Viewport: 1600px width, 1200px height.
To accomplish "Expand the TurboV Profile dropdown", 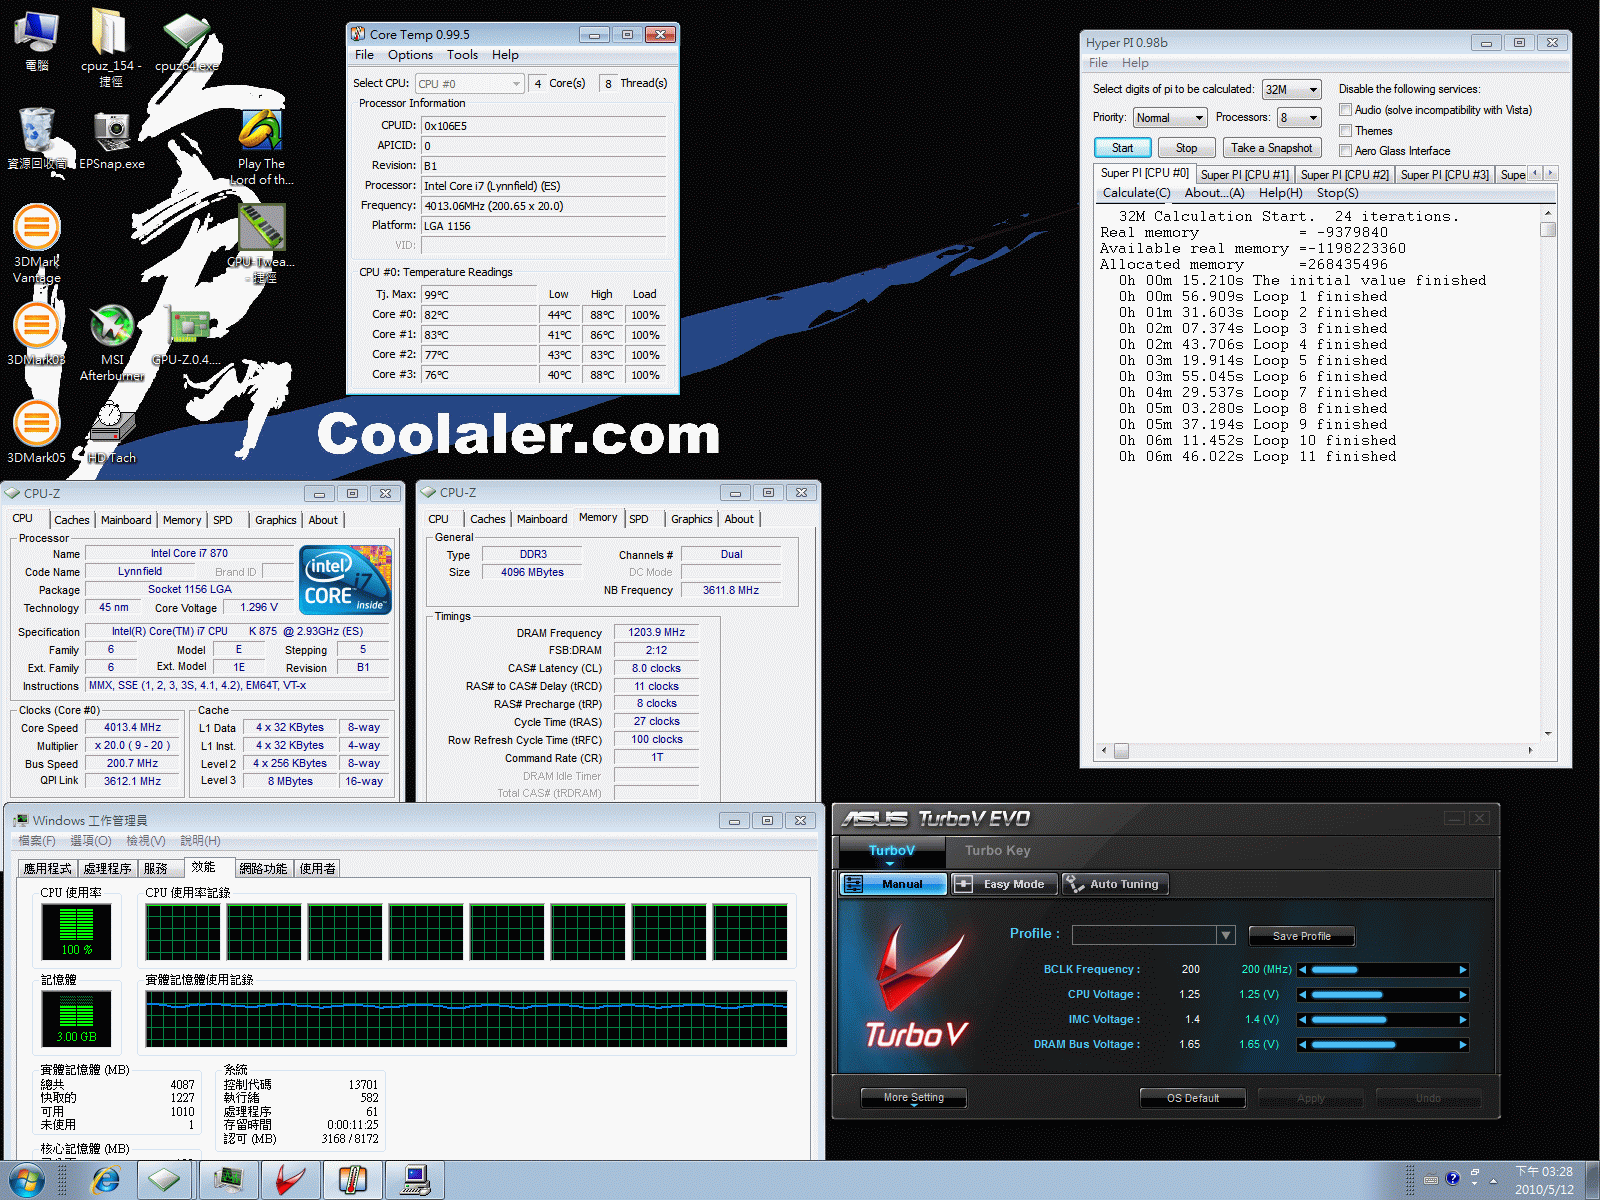I will [1225, 935].
